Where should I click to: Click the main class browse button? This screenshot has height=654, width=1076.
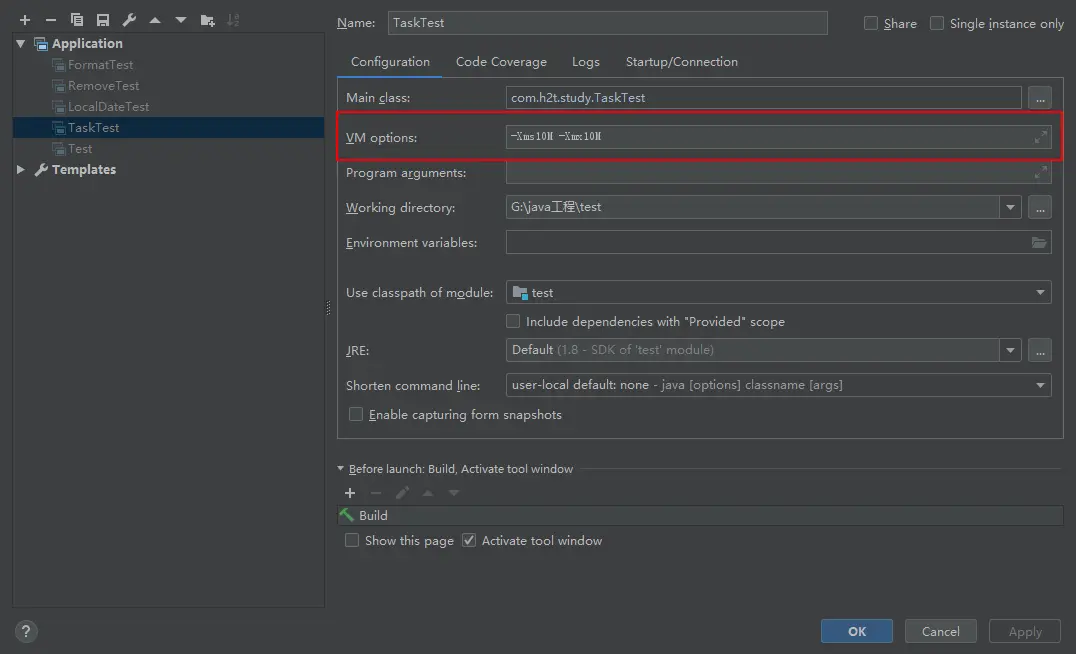1040,98
